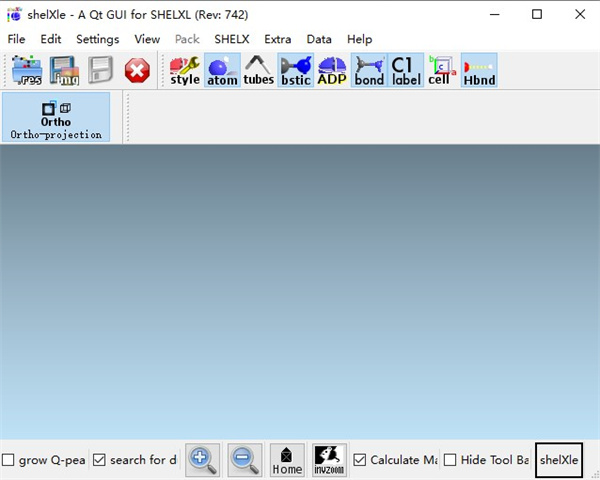Toggle the C1 atom label icon
Screen dimensions: 600x480
[406, 70]
